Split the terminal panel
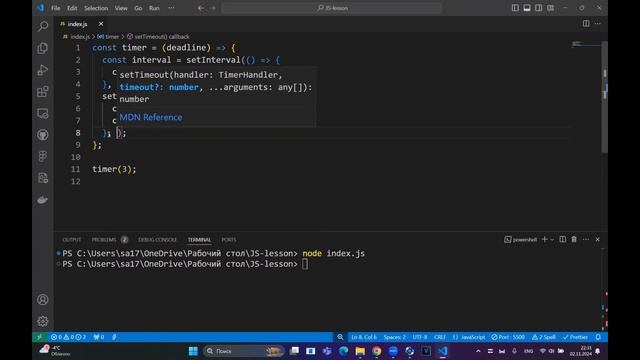 point(562,240)
